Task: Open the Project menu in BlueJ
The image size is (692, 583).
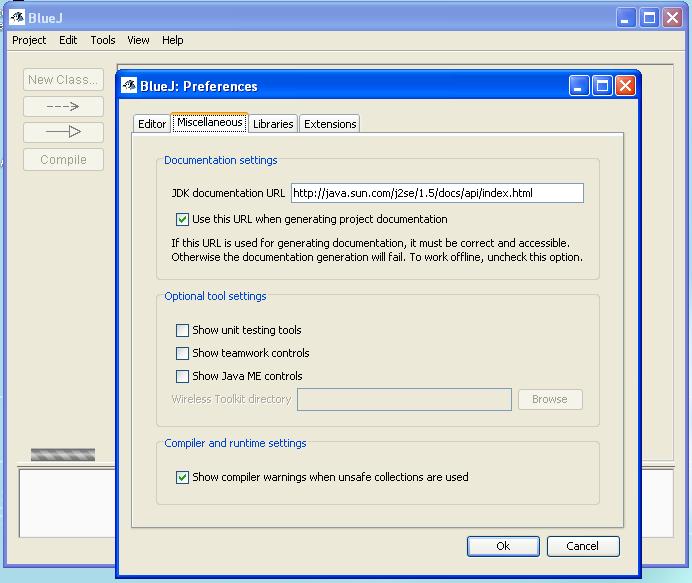Action: [x=29, y=40]
